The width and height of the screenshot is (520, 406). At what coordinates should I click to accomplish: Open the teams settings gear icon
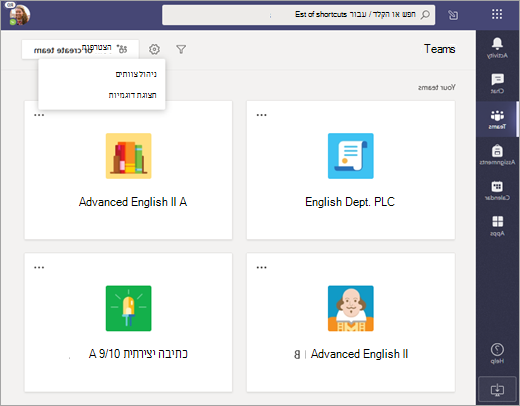[154, 49]
